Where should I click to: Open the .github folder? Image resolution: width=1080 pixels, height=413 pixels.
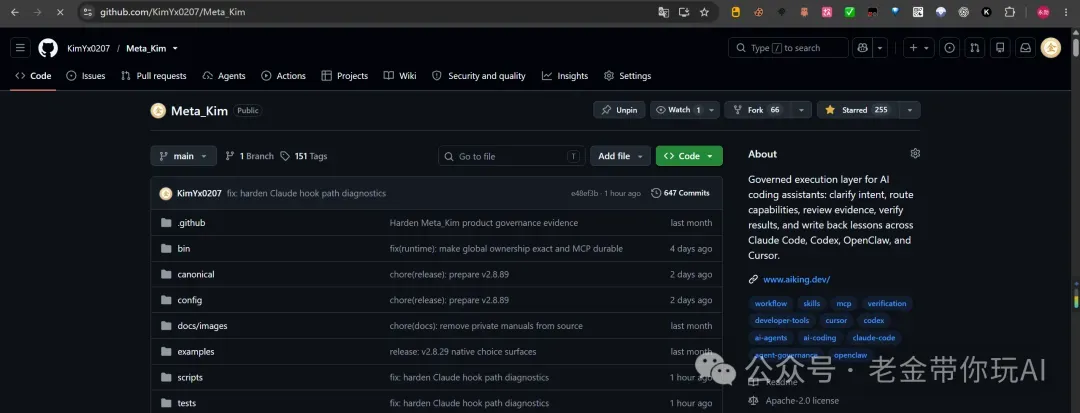click(x=191, y=223)
